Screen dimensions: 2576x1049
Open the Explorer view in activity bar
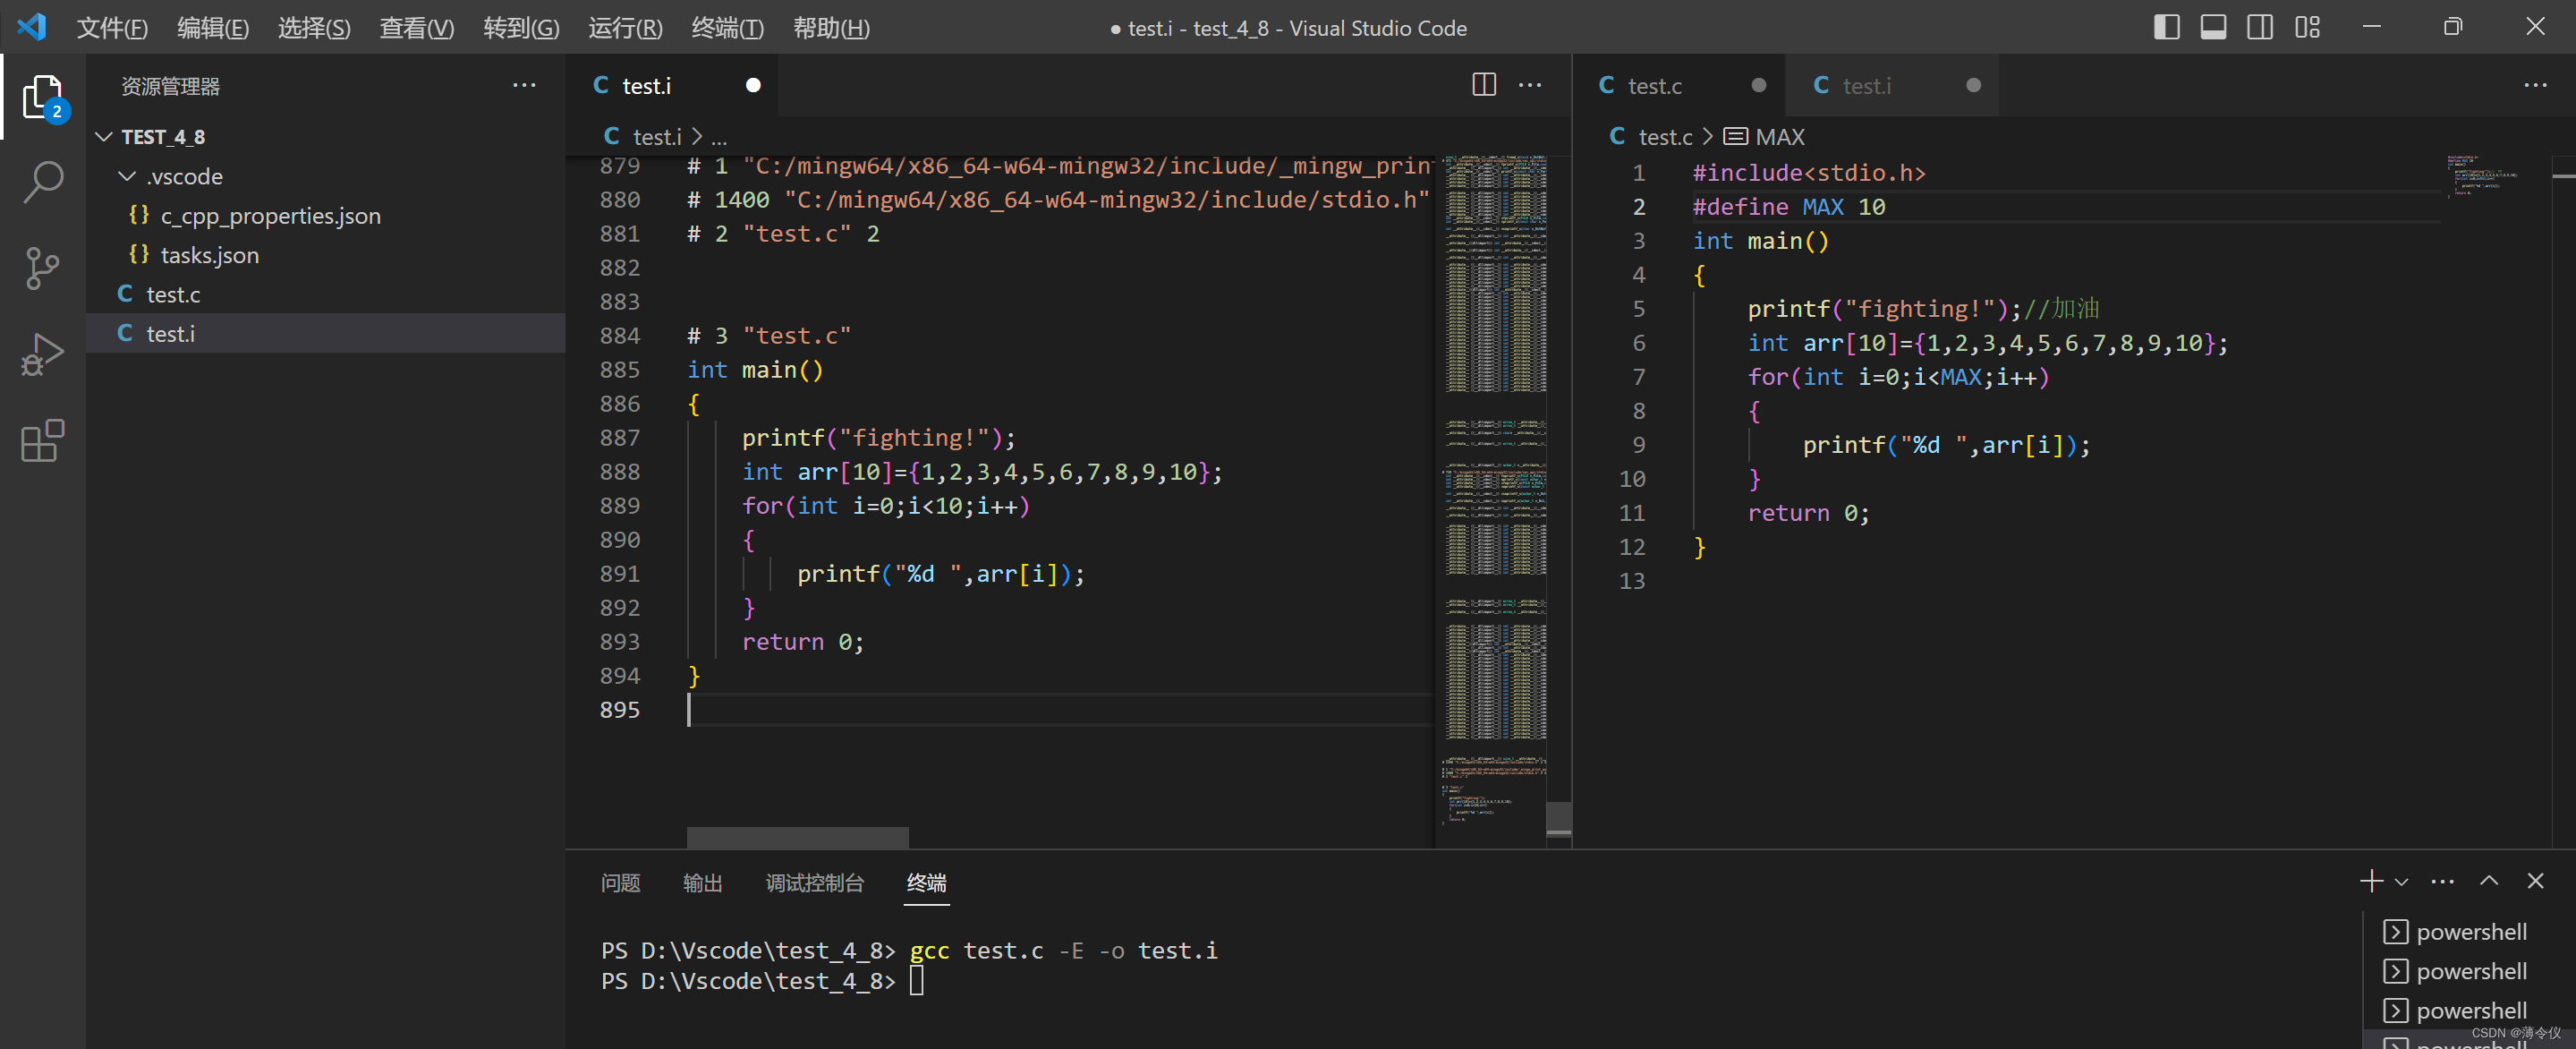pos(43,97)
